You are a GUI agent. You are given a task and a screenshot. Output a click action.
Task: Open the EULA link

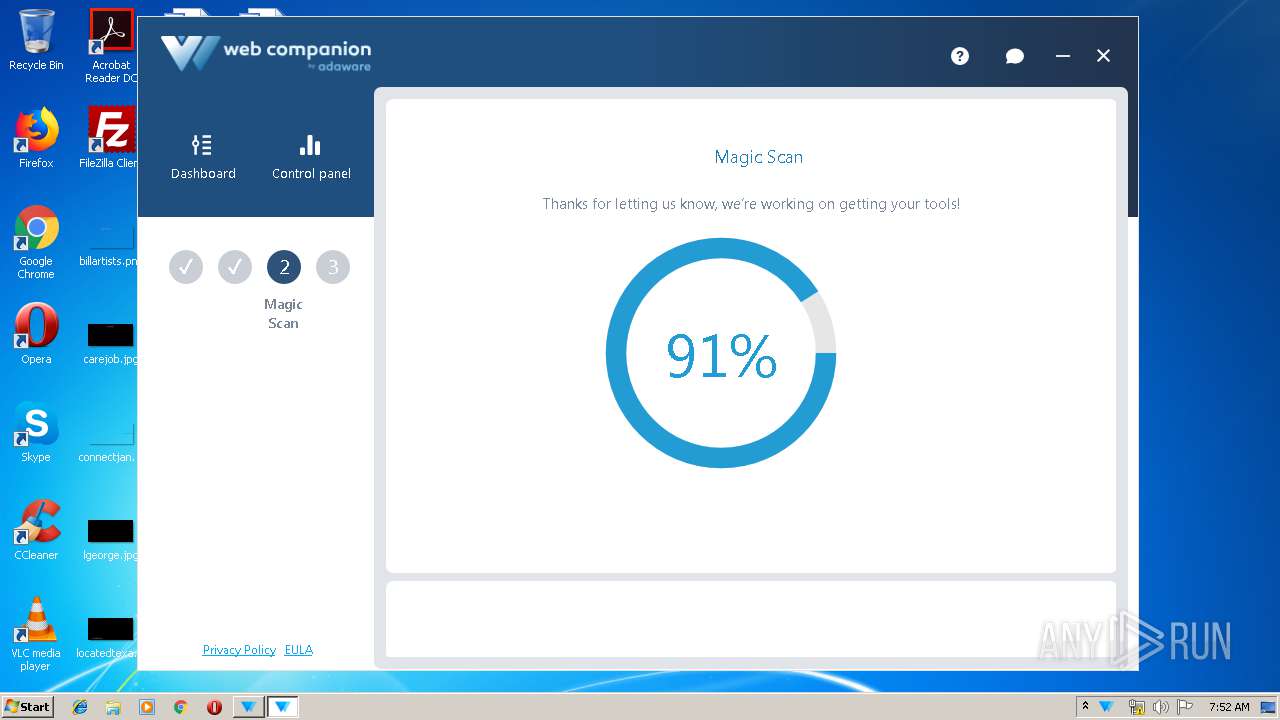tap(299, 650)
